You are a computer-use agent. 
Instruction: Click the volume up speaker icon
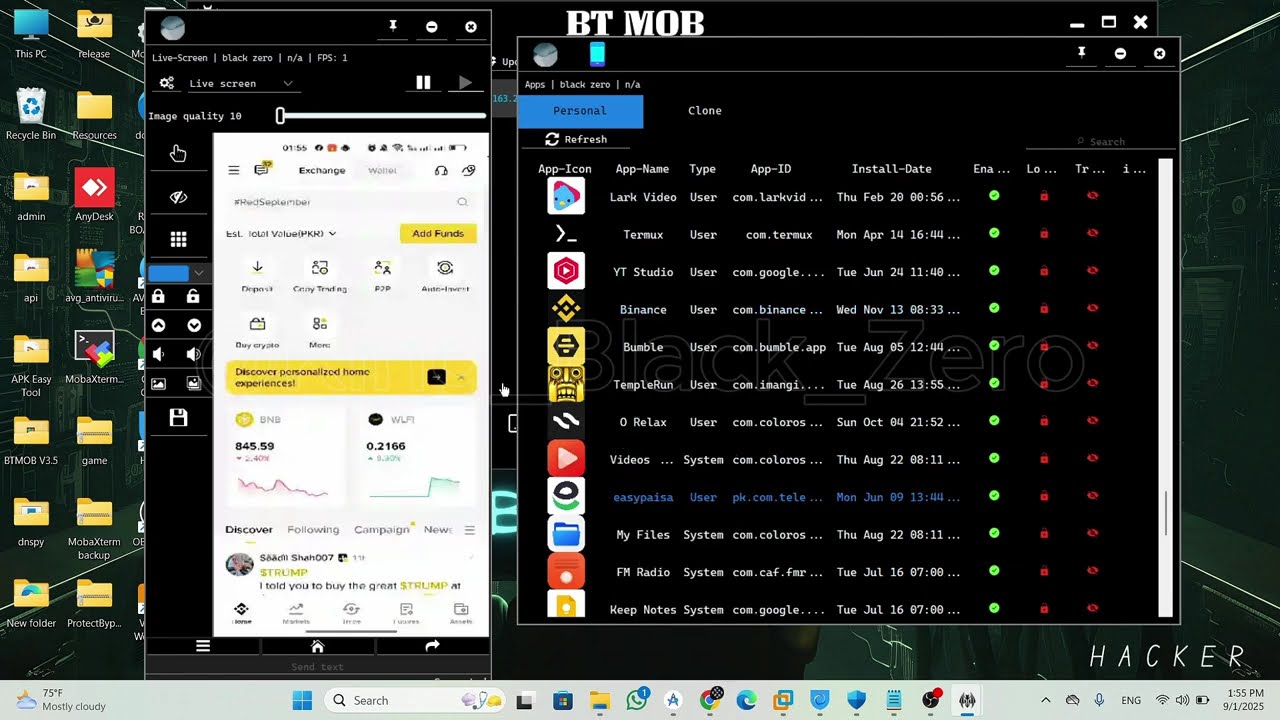[193, 354]
